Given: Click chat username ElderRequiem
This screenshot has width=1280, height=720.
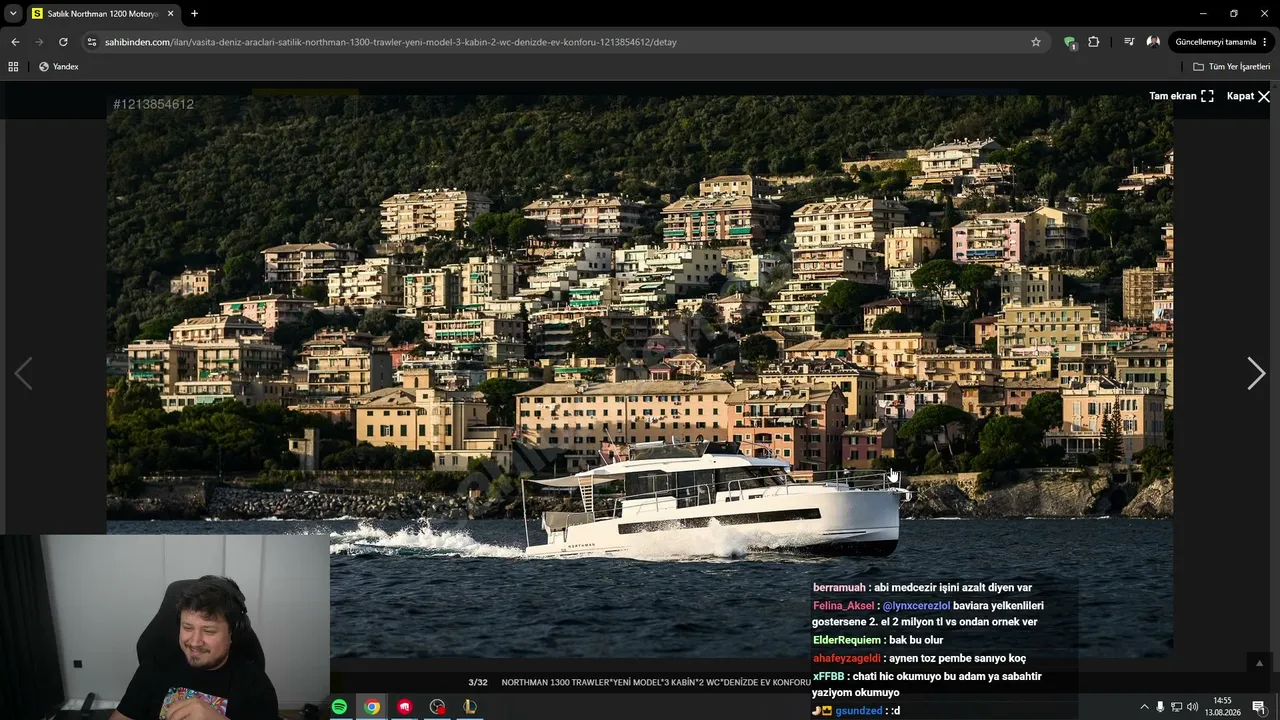Looking at the screenshot, I should coord(847,640).
